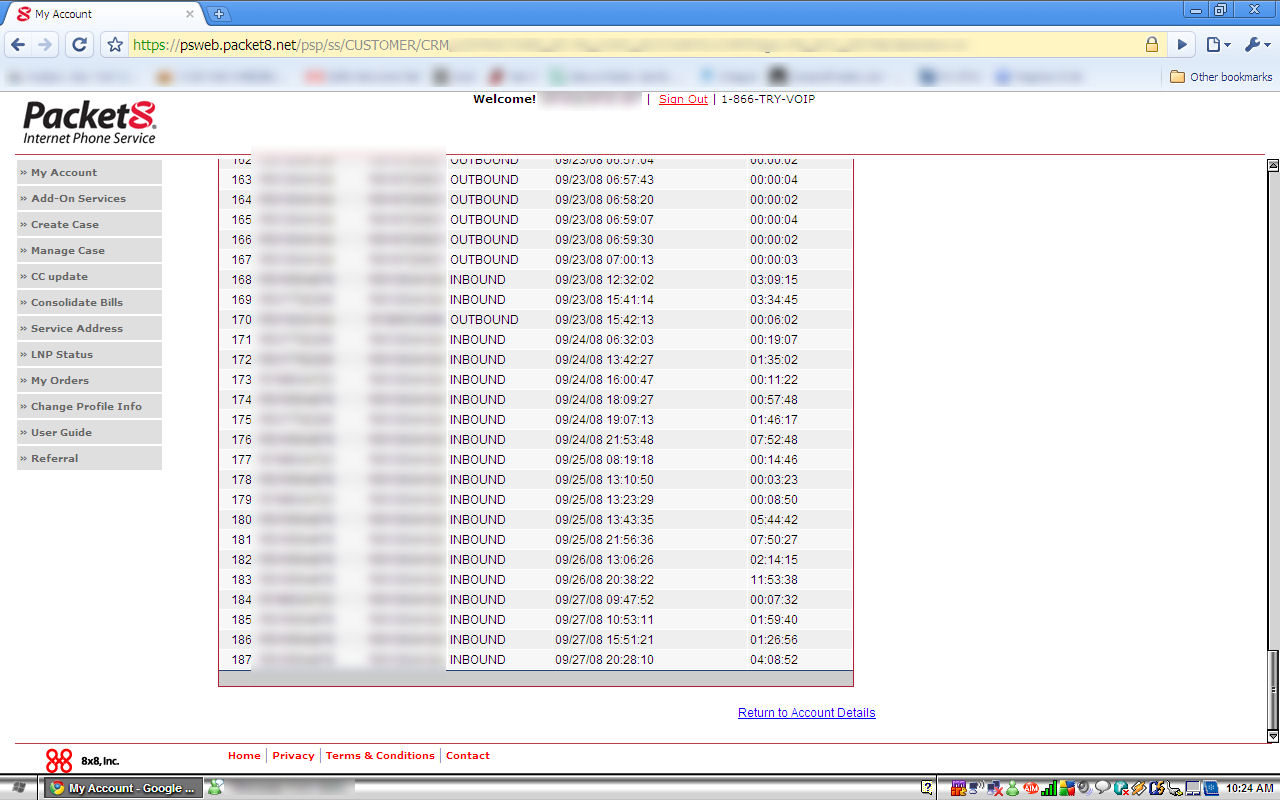The width and height of the screenshot is (1280, 800).
Task: Click the Windows Start button
Action: [19, 788]
